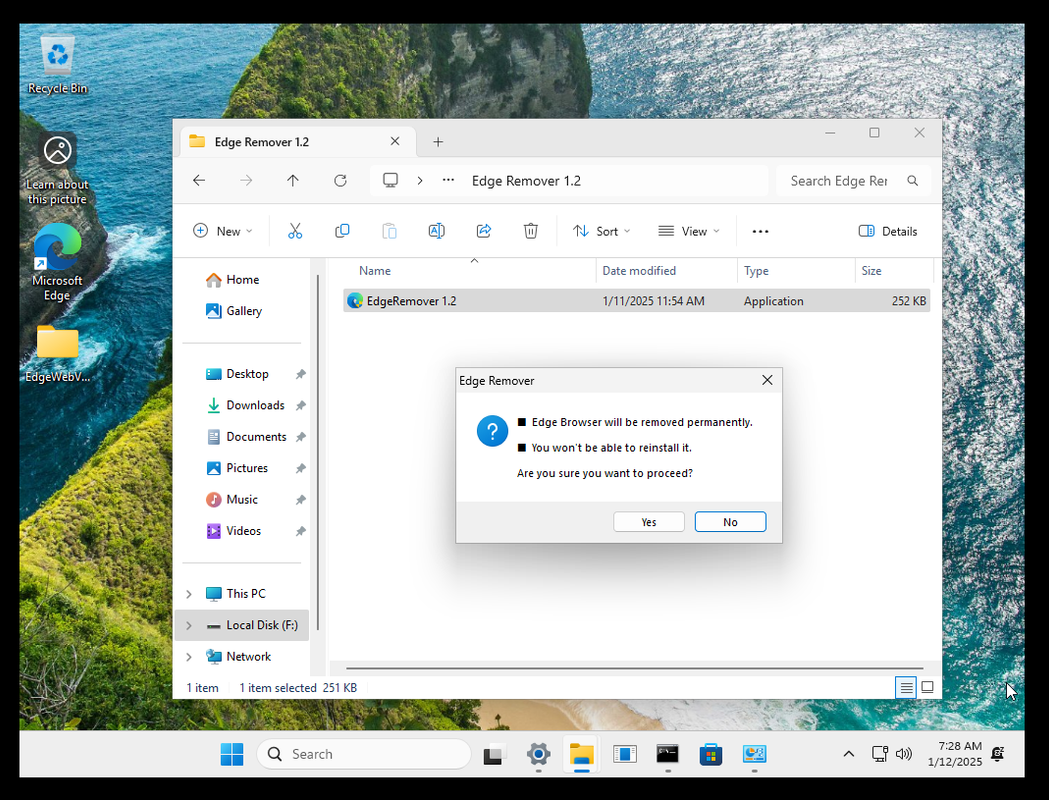Screen dimensions: 1049x800
Task: Switch to large thumbnails view layout
Action: tap(927, 687)
